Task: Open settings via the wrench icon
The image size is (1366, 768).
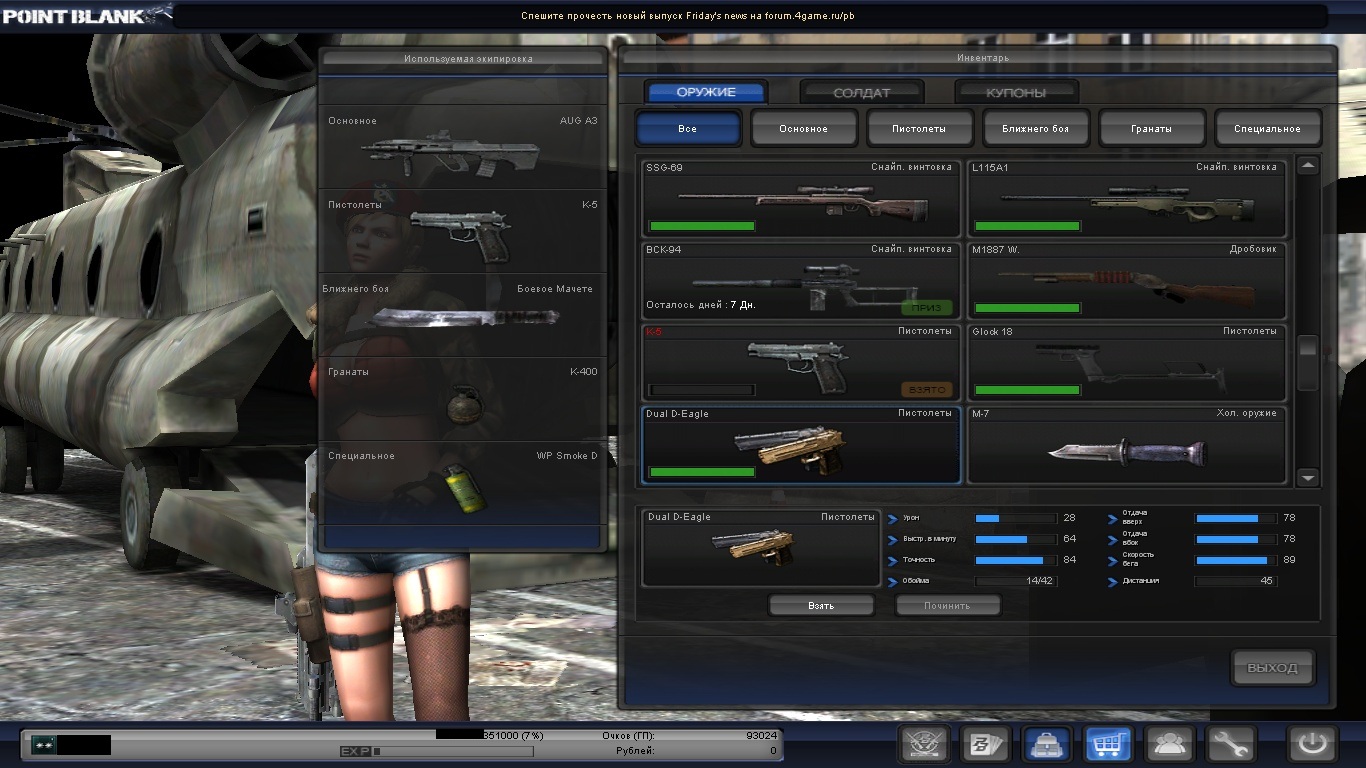Action: (x=1229, y=744)
